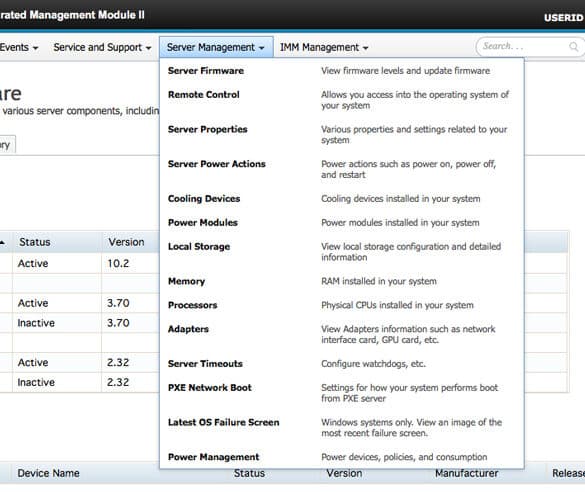Click the search magnifier icon
Image resolution: width=585 pixels, height=492 pixels.
coord(573,47)
